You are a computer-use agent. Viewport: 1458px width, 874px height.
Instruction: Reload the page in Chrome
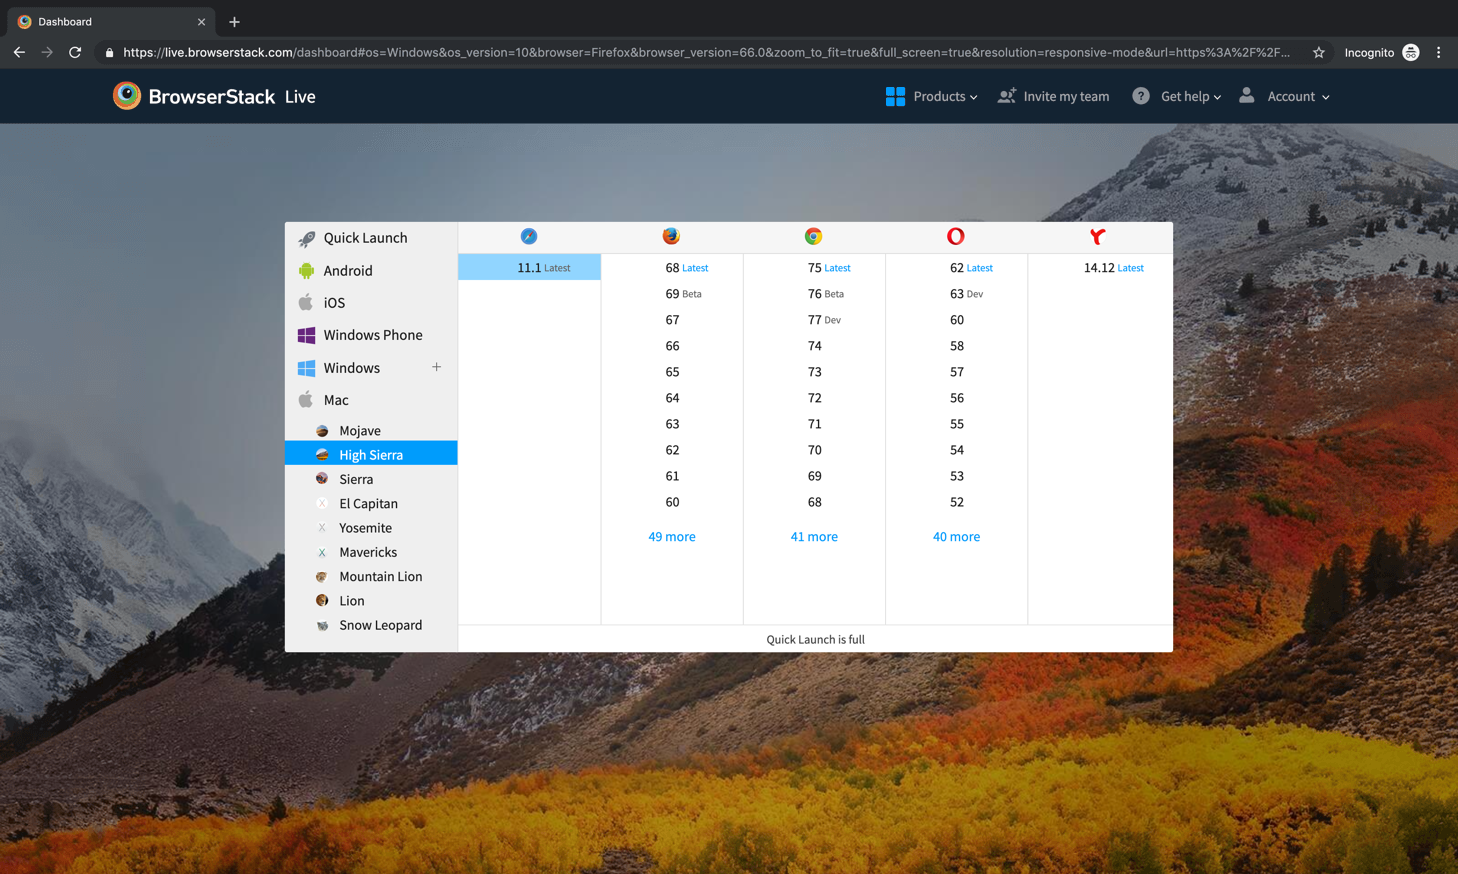75,52
